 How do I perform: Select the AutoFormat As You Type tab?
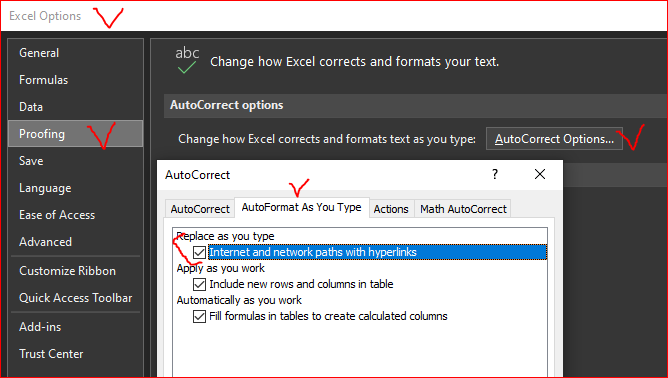(x=302, y=208)
